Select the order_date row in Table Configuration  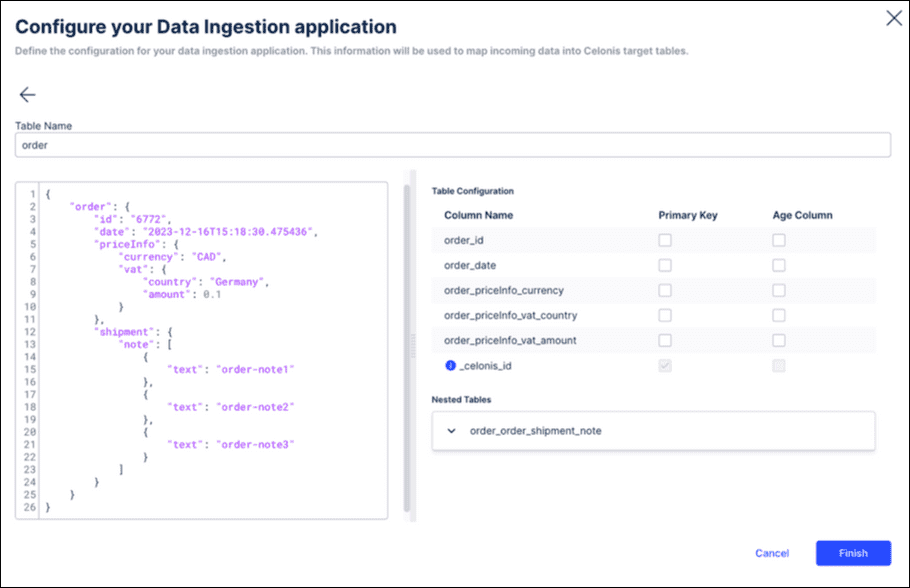[550, 265]
